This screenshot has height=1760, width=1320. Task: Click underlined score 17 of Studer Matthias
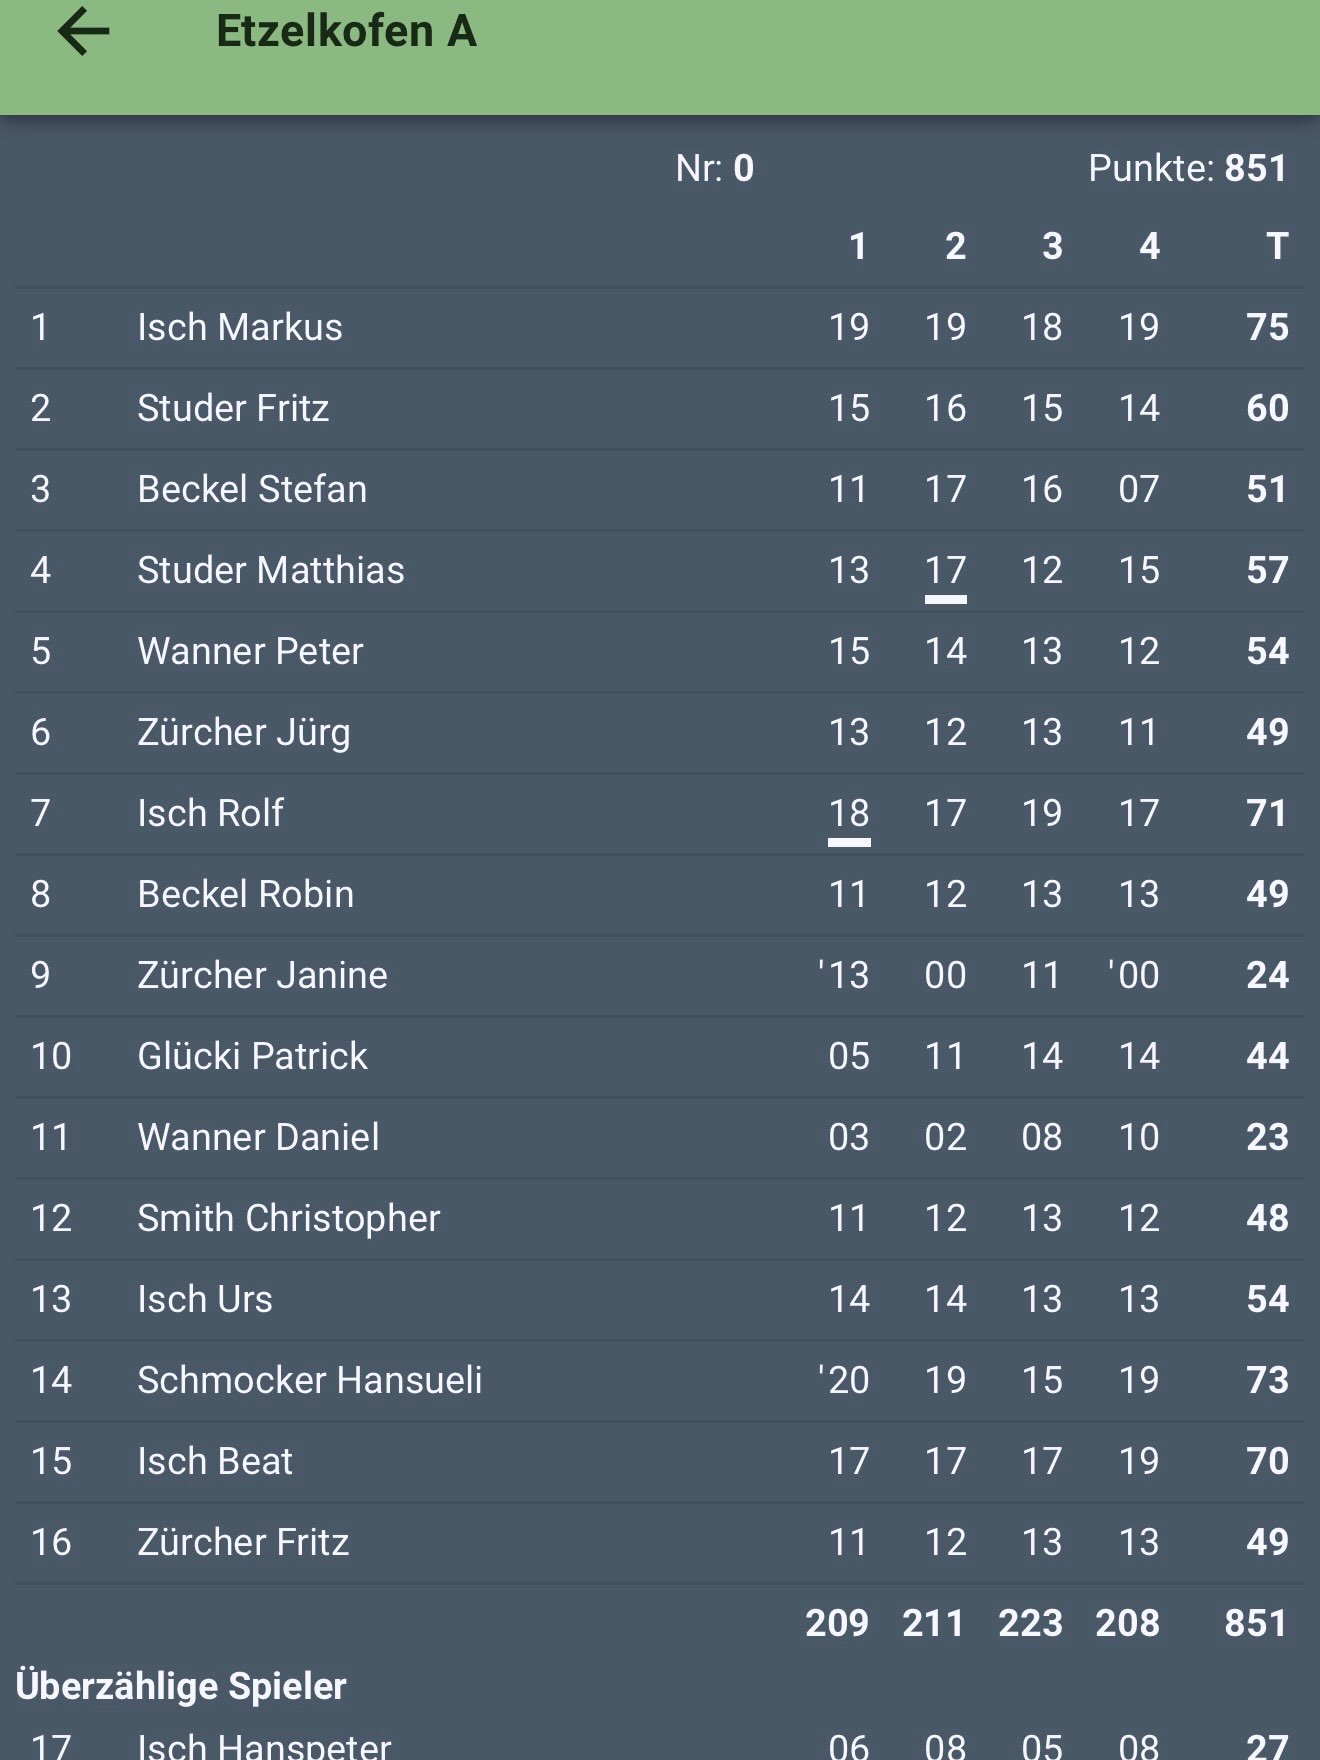point(945,573)
